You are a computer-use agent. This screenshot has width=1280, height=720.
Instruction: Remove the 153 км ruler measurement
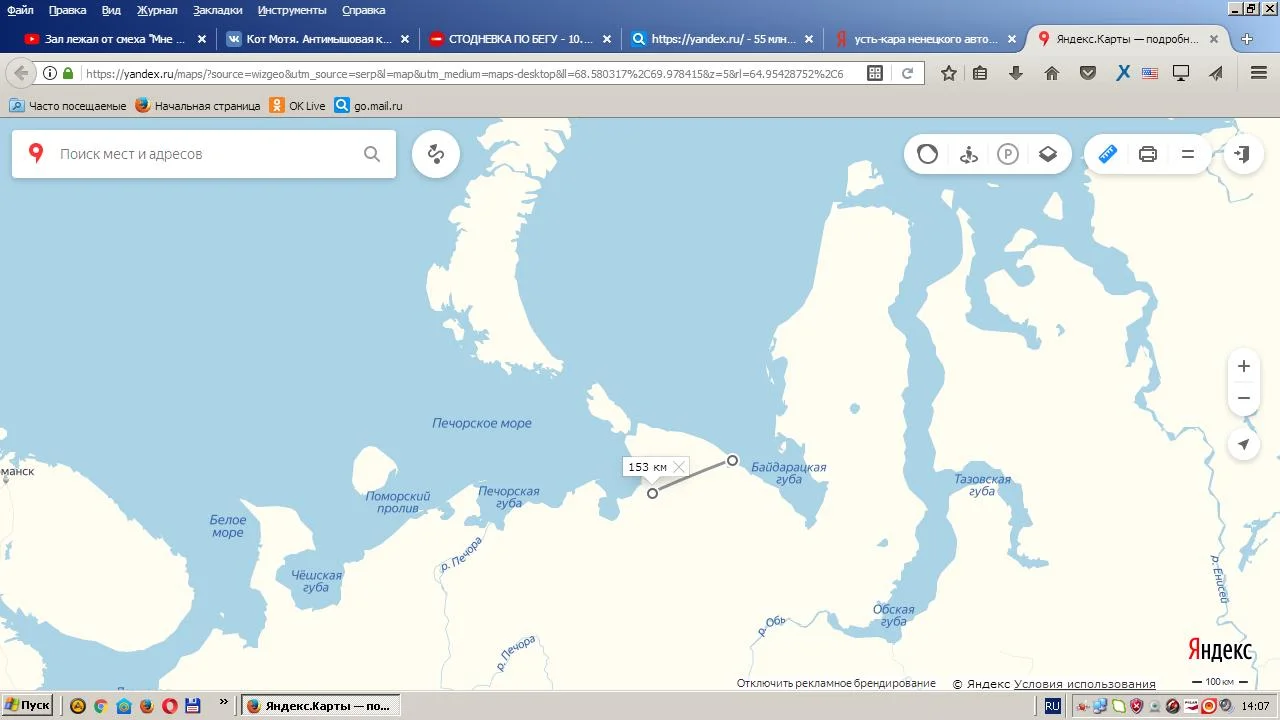(x=679, y=467)
